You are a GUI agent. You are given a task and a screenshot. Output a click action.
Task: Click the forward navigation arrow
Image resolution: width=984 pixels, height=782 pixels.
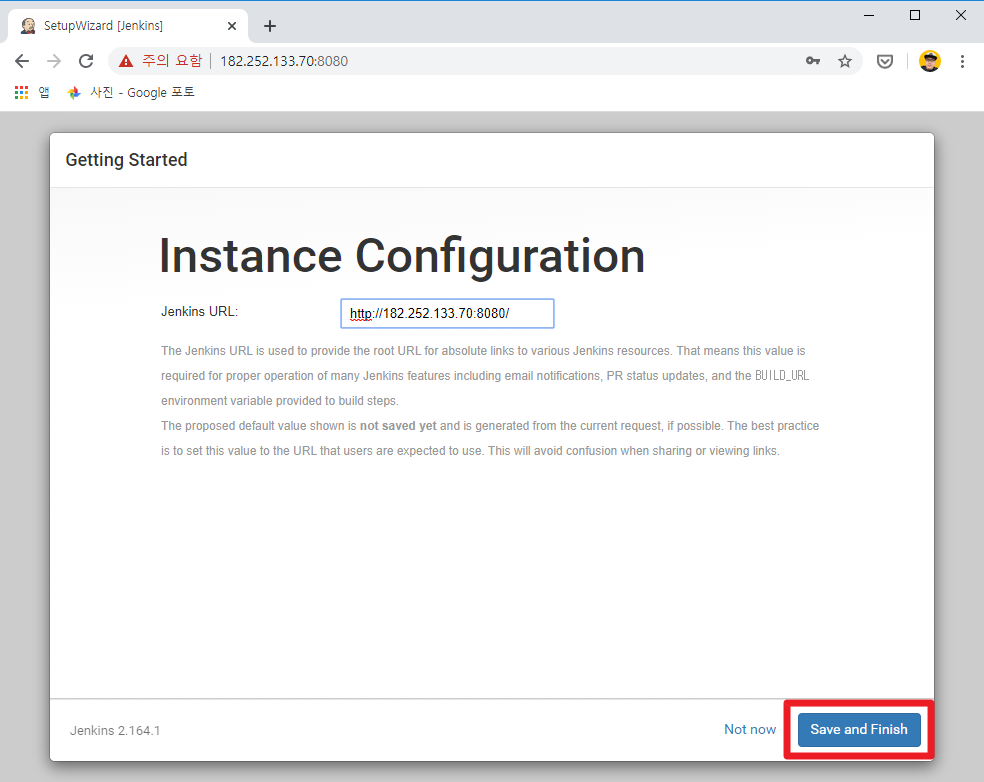pyautogui.click(x=53, y=60)
